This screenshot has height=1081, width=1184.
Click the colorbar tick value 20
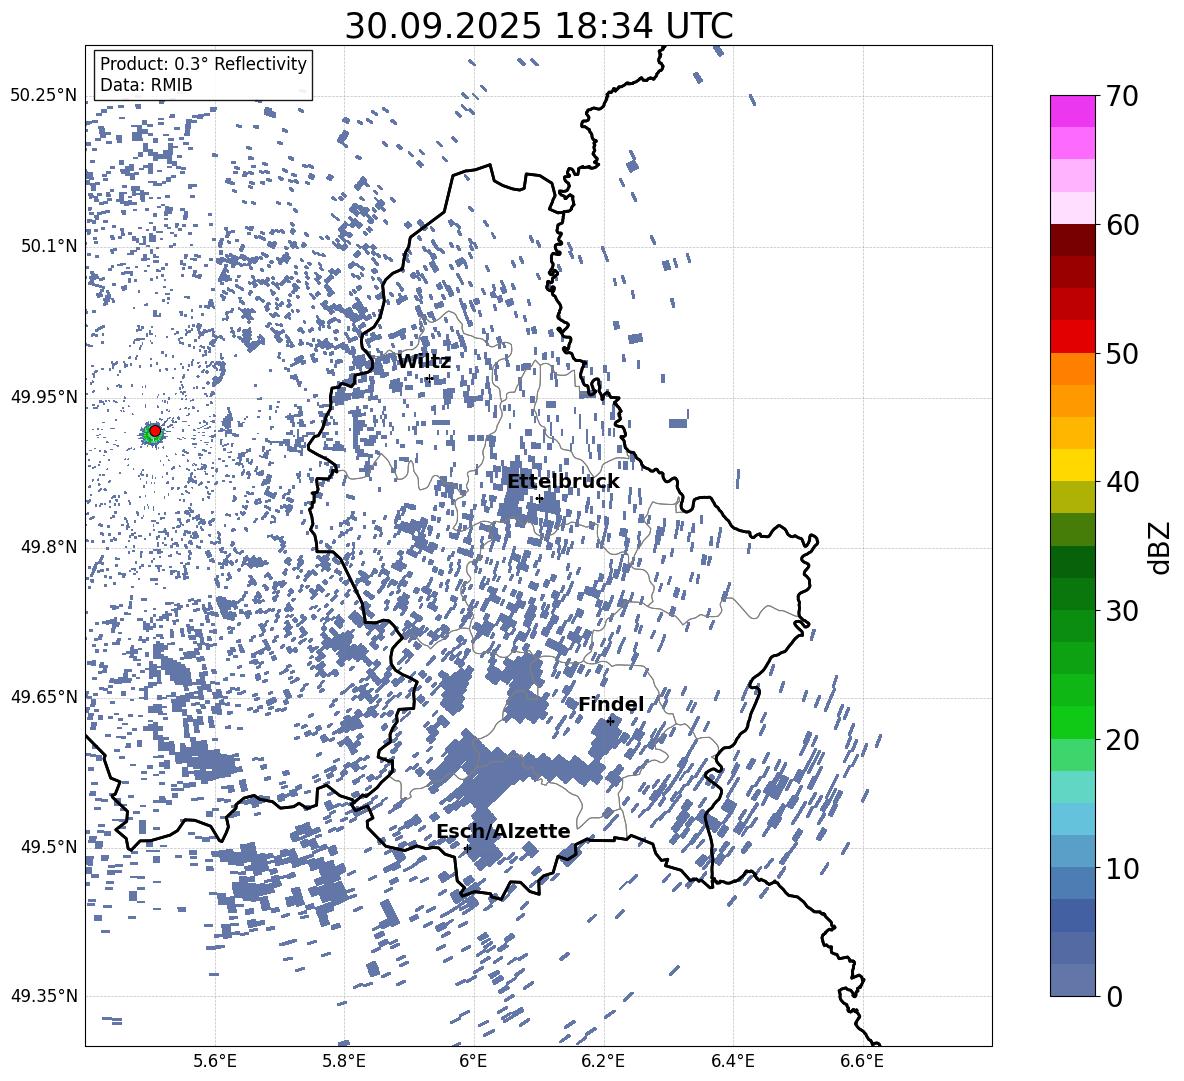1122,739
